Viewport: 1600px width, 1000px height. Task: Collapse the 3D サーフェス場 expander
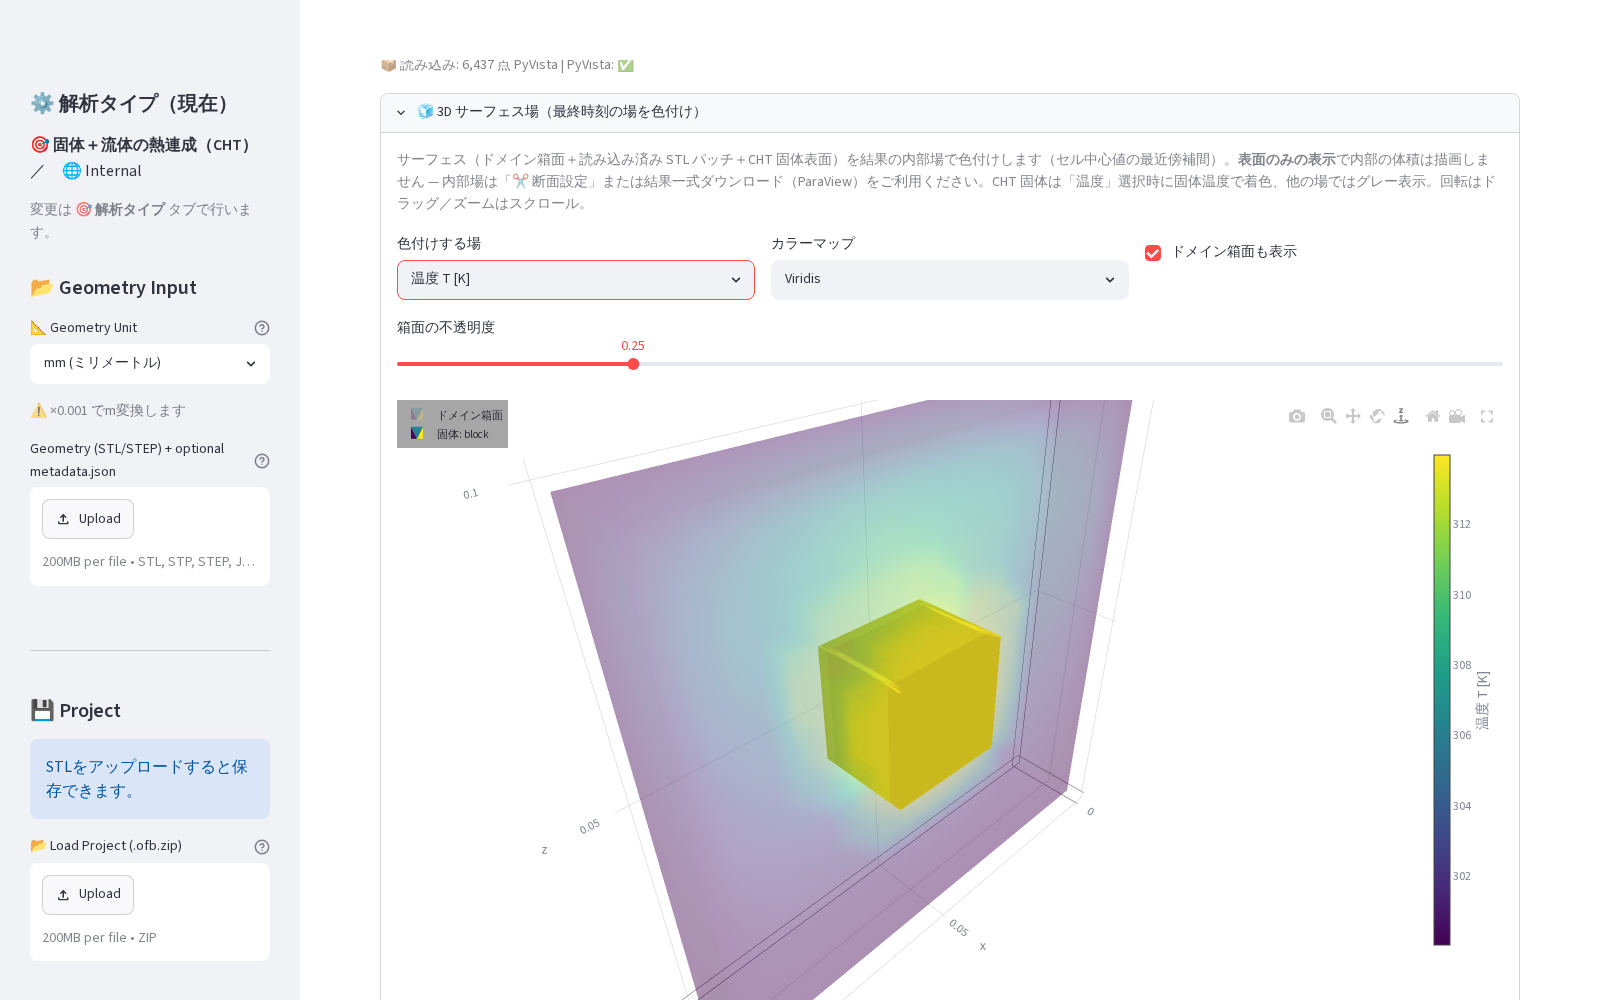click(x=950, y=113)
